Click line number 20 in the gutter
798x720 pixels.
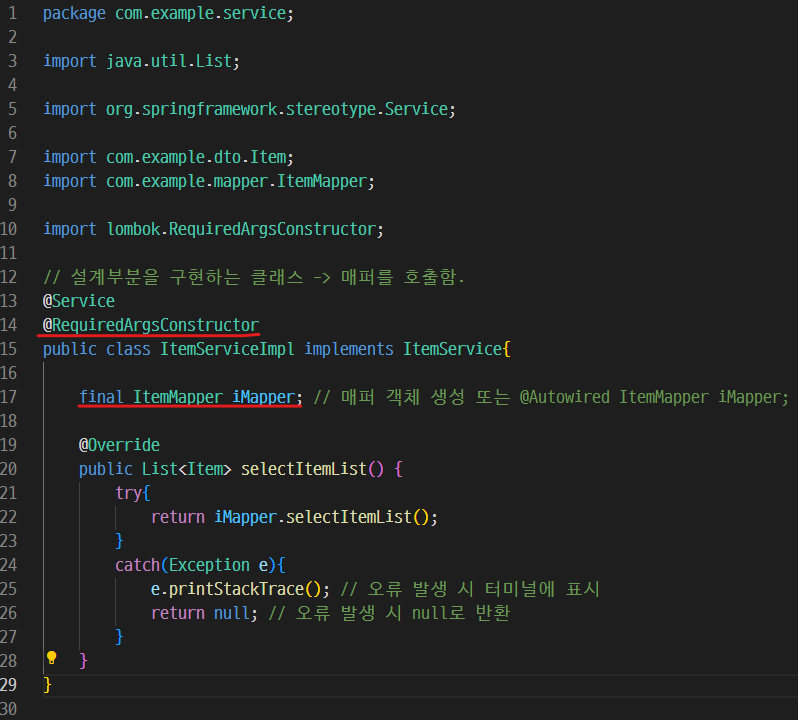(9, 469)
